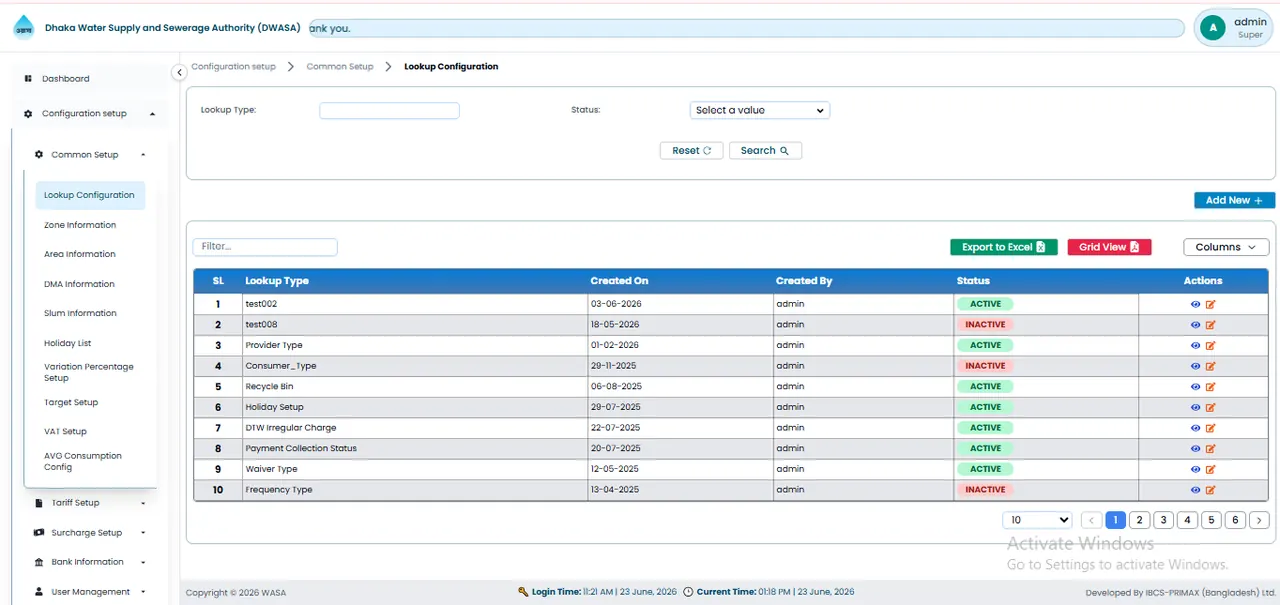The image size is (1280, 605).
Task: Expand the Surcharge Setup menu
Action: point(90,533)
